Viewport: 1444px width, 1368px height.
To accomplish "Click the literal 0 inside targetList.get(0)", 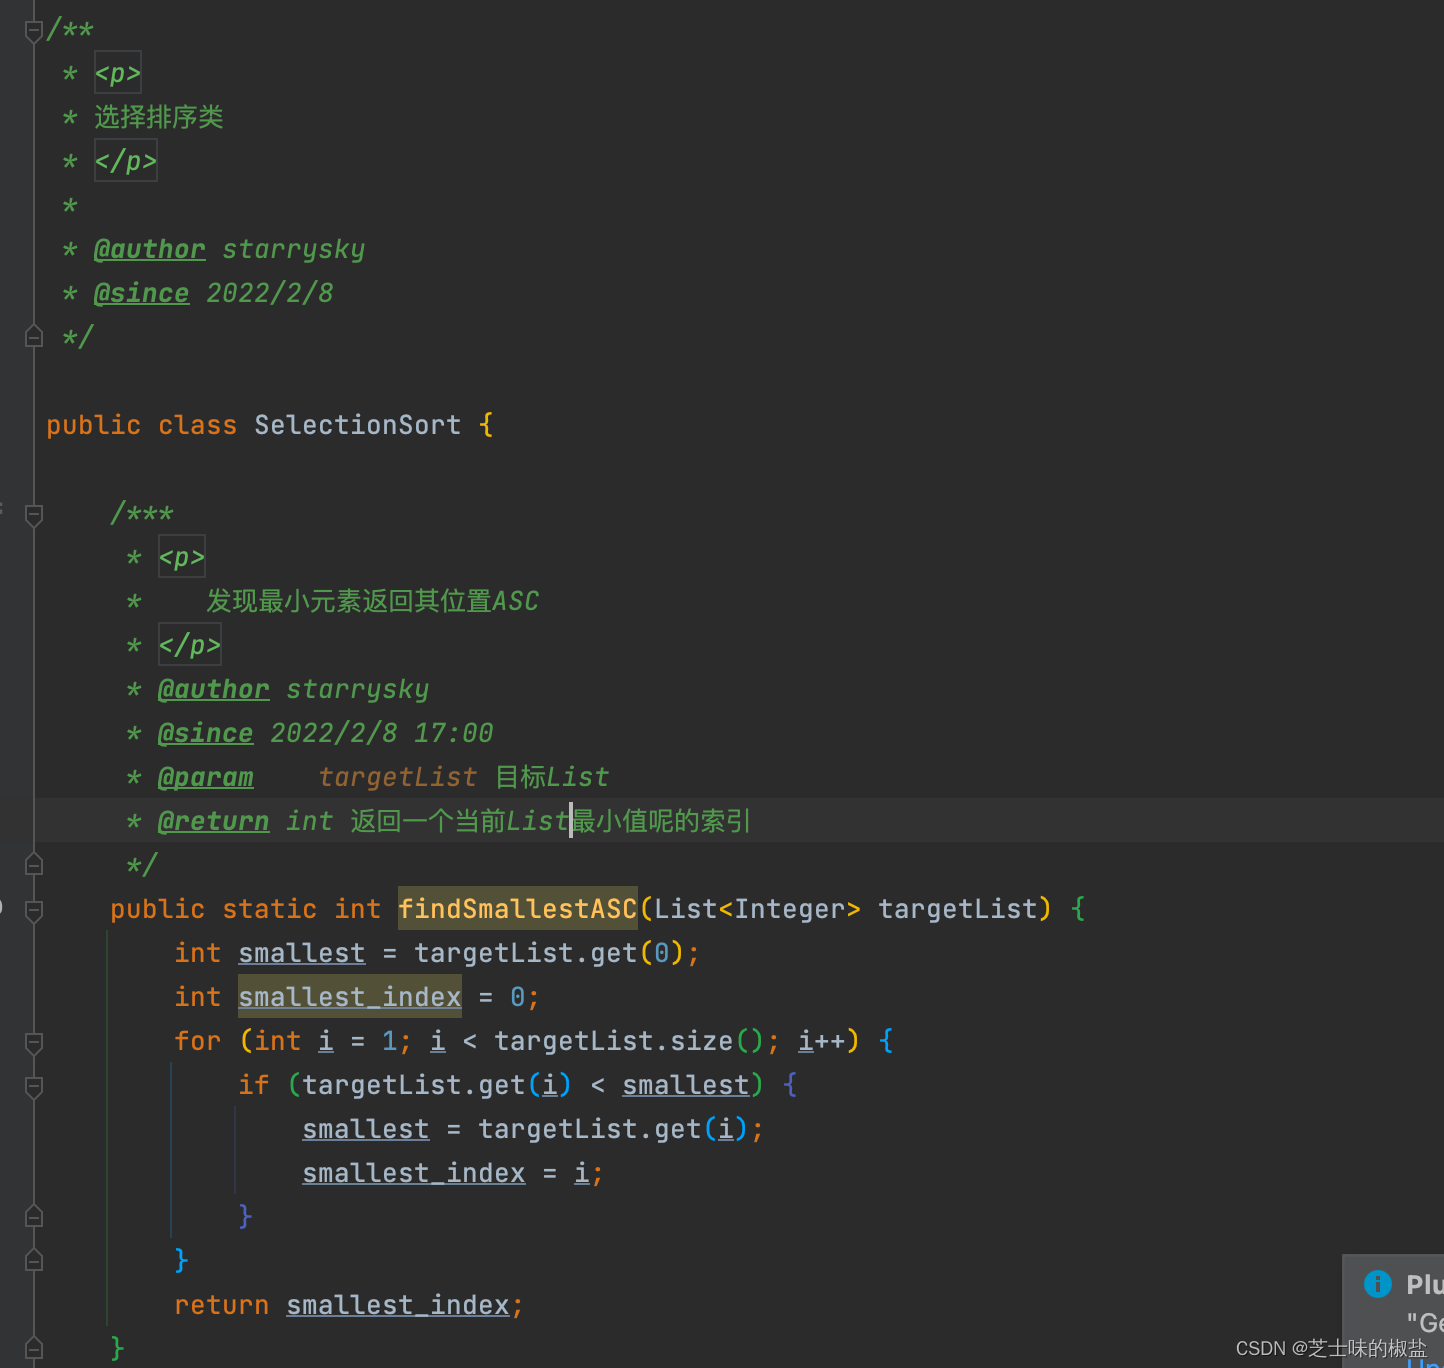I will (662, 953).
